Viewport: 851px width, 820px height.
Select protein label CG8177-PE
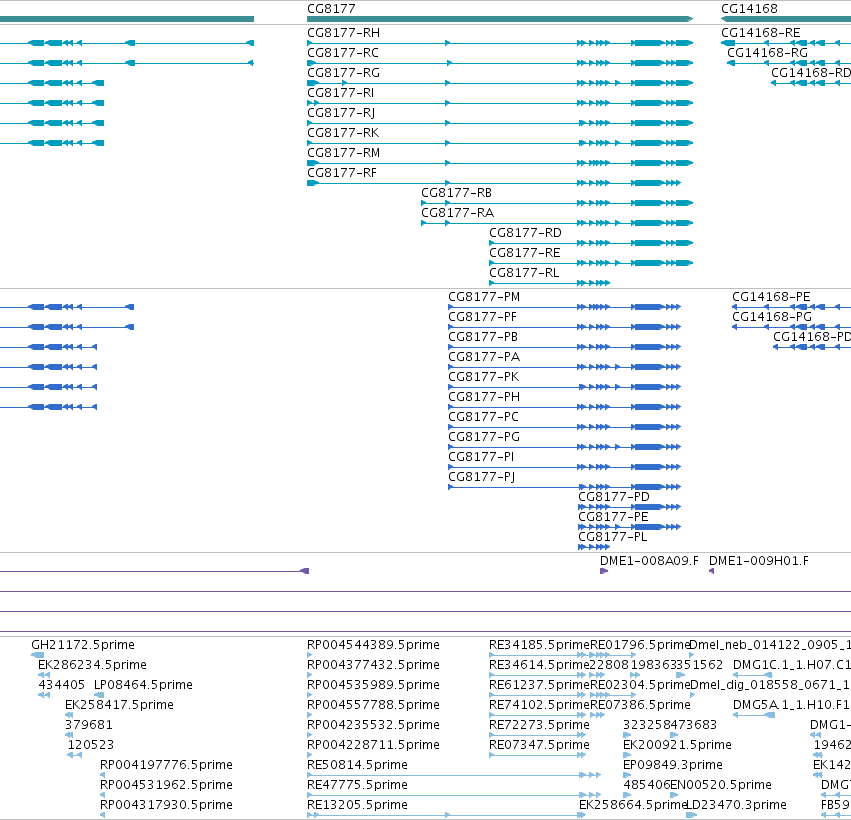[613, 518]
